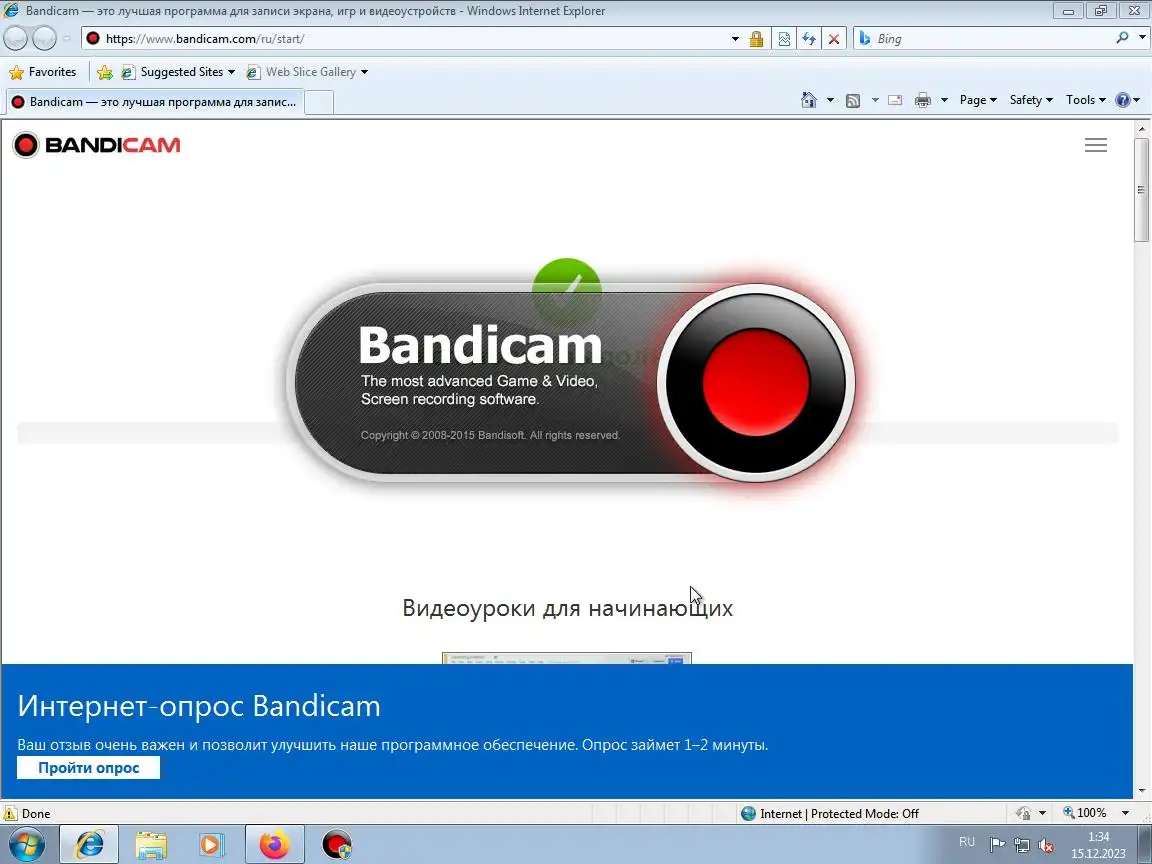Image resolution: width=1152 pixels, height=864 pixels.
Task: Click the Интернет-опрос Bandicam heading
Action: pos(199,706)
